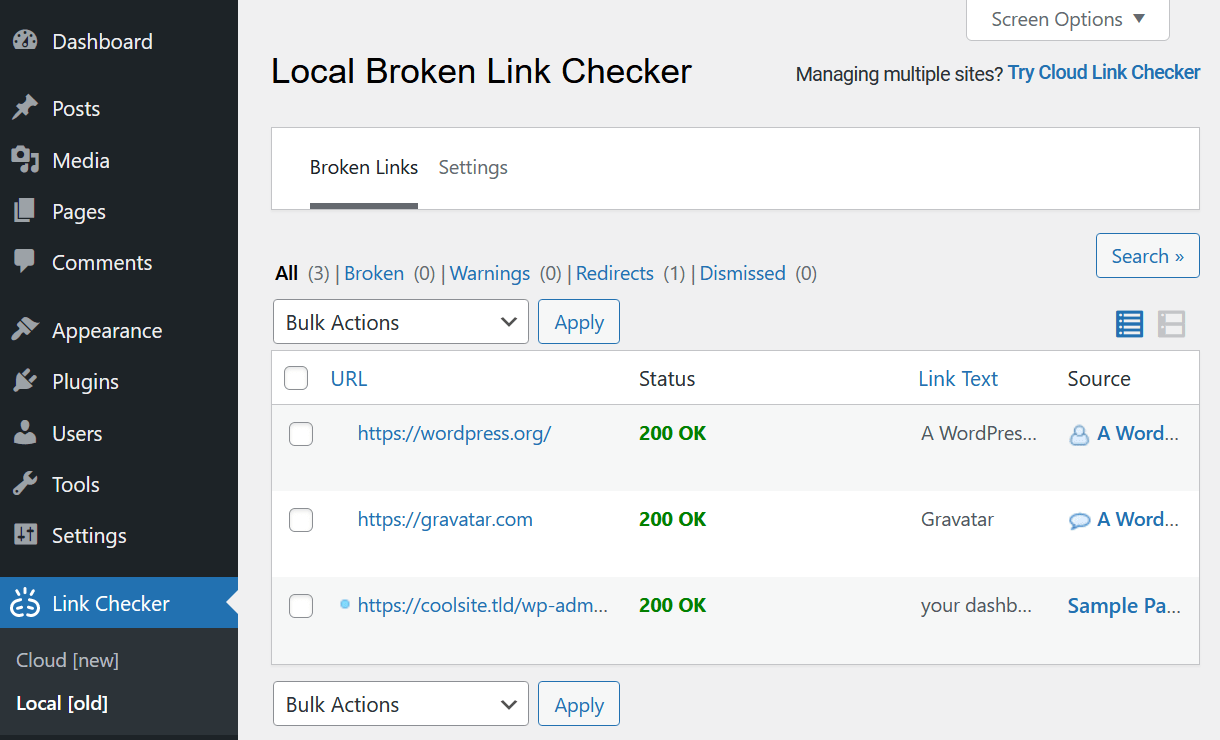This screenshot has height=740, width=1220.
Task: Filter links by All
Action: pyautogui.click(x=287, y=273)
